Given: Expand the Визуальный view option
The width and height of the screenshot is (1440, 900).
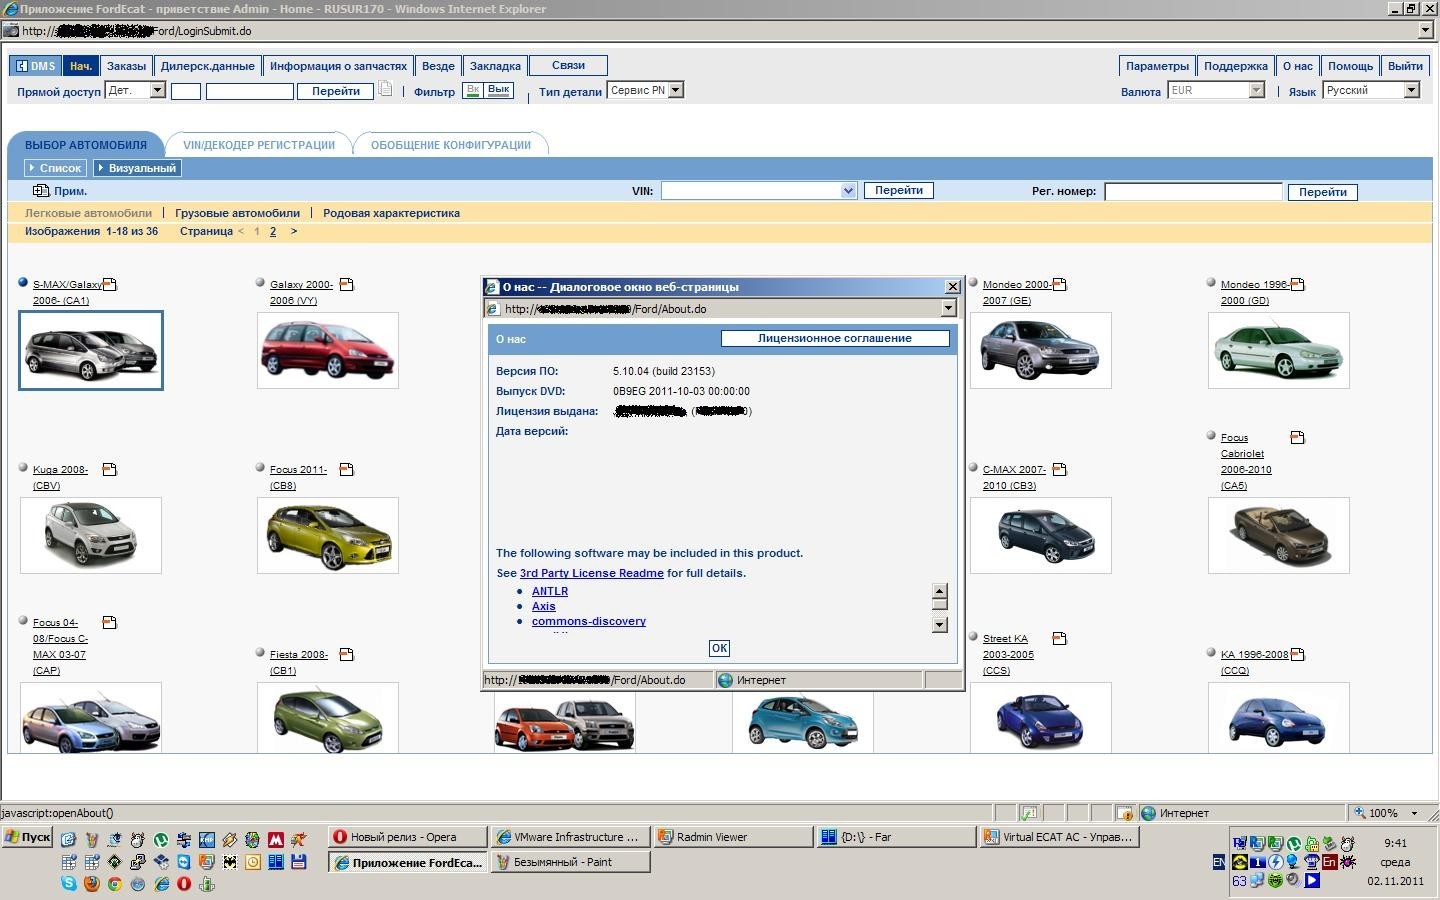Looking at the screenshot, I should click(x=137, y=168).
